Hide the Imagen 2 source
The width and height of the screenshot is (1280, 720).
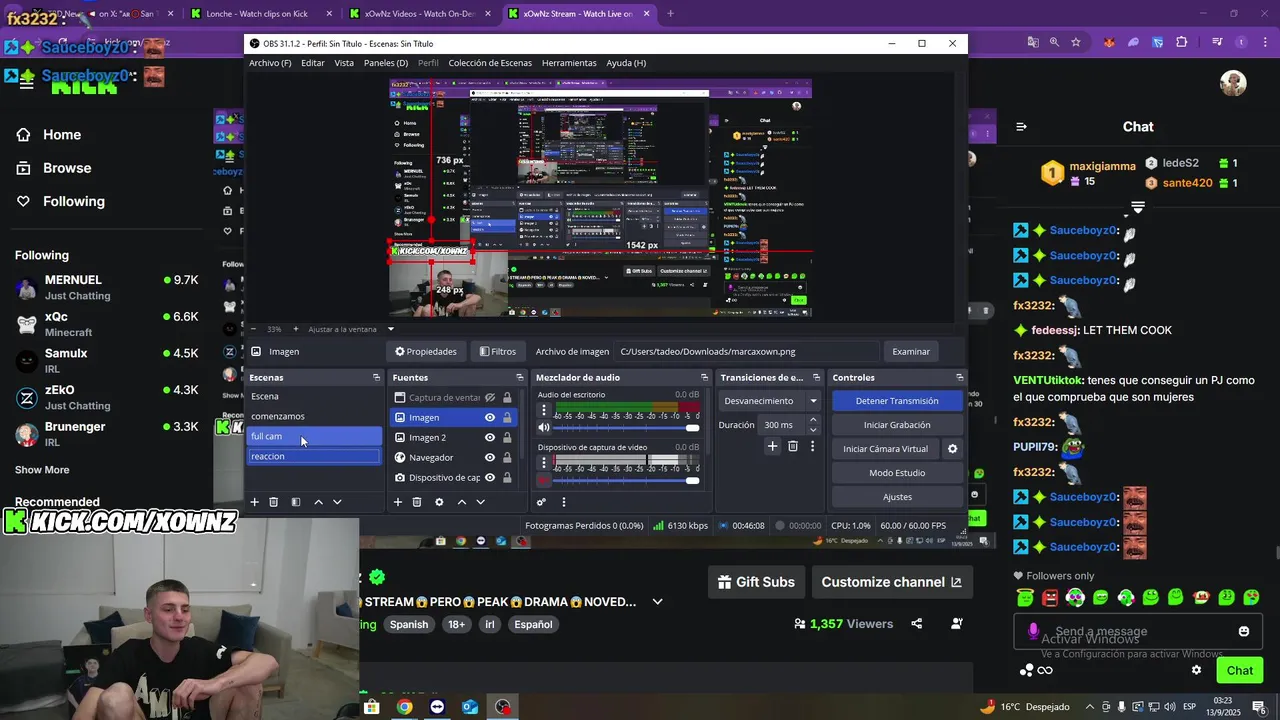click(490, 437)
